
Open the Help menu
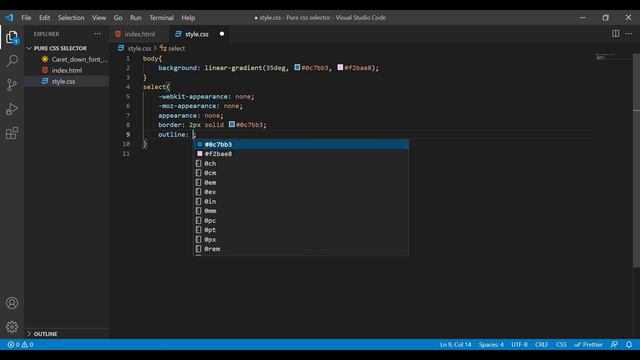188,18
